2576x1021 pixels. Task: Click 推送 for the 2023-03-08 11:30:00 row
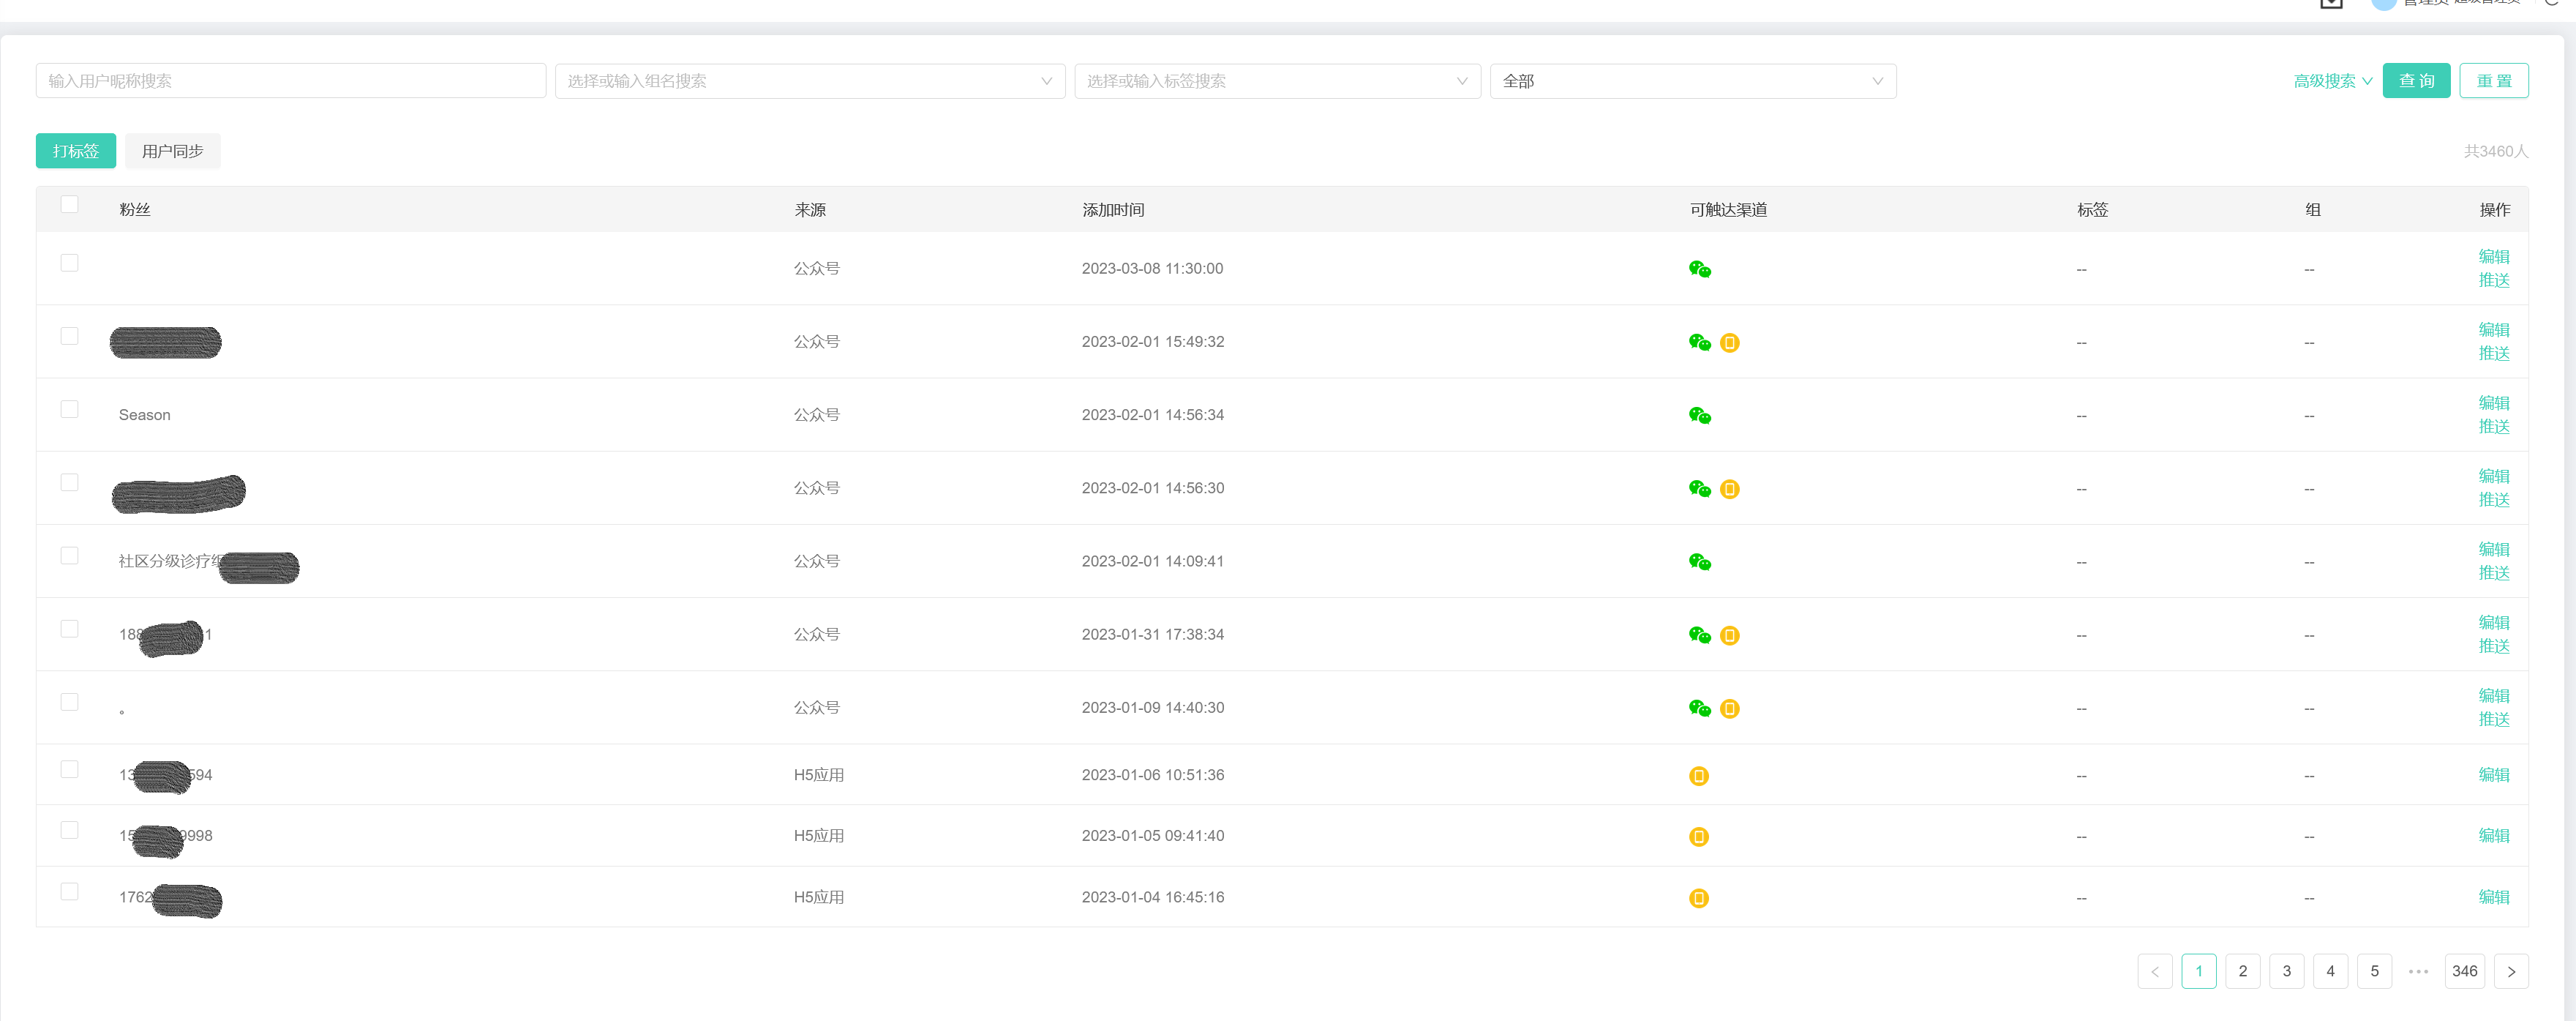(x=2493, y=281)
